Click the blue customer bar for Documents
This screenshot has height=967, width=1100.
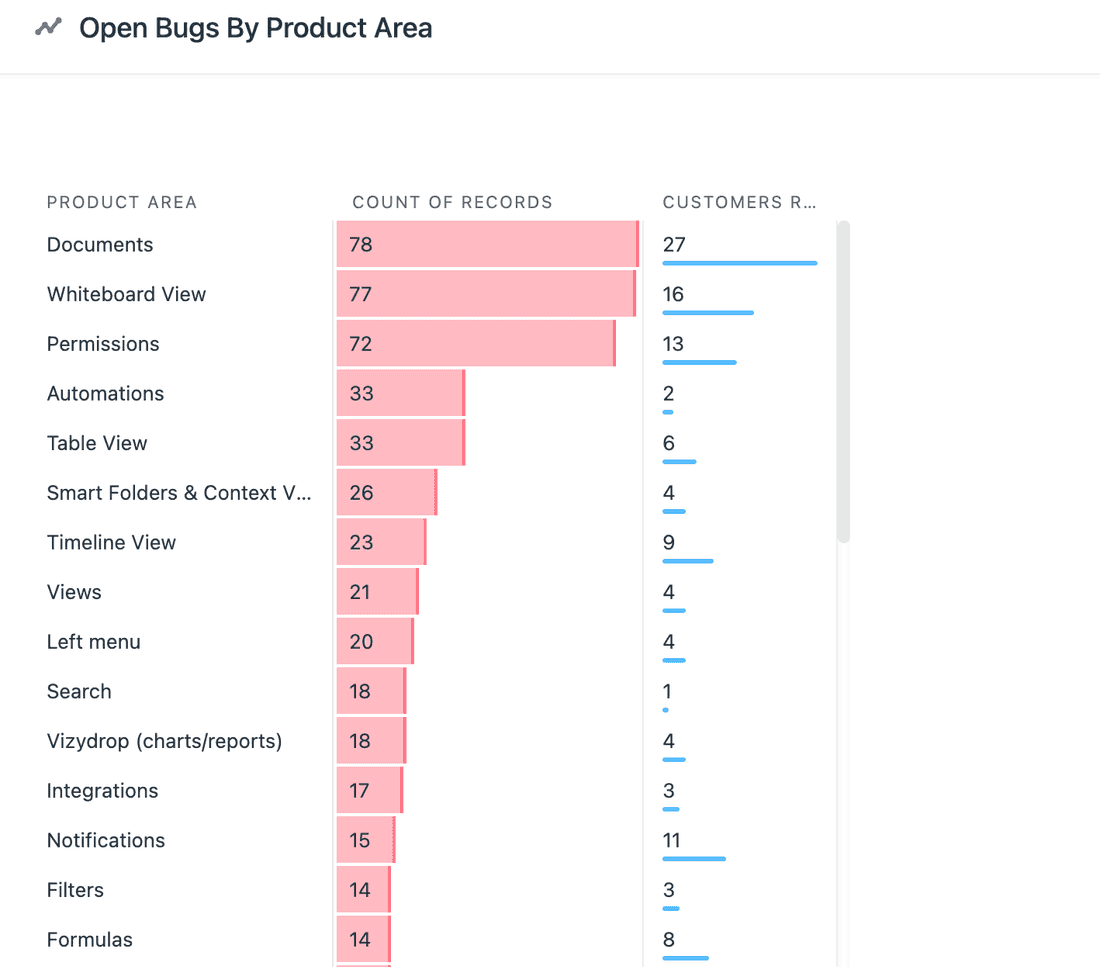[739, 263]
